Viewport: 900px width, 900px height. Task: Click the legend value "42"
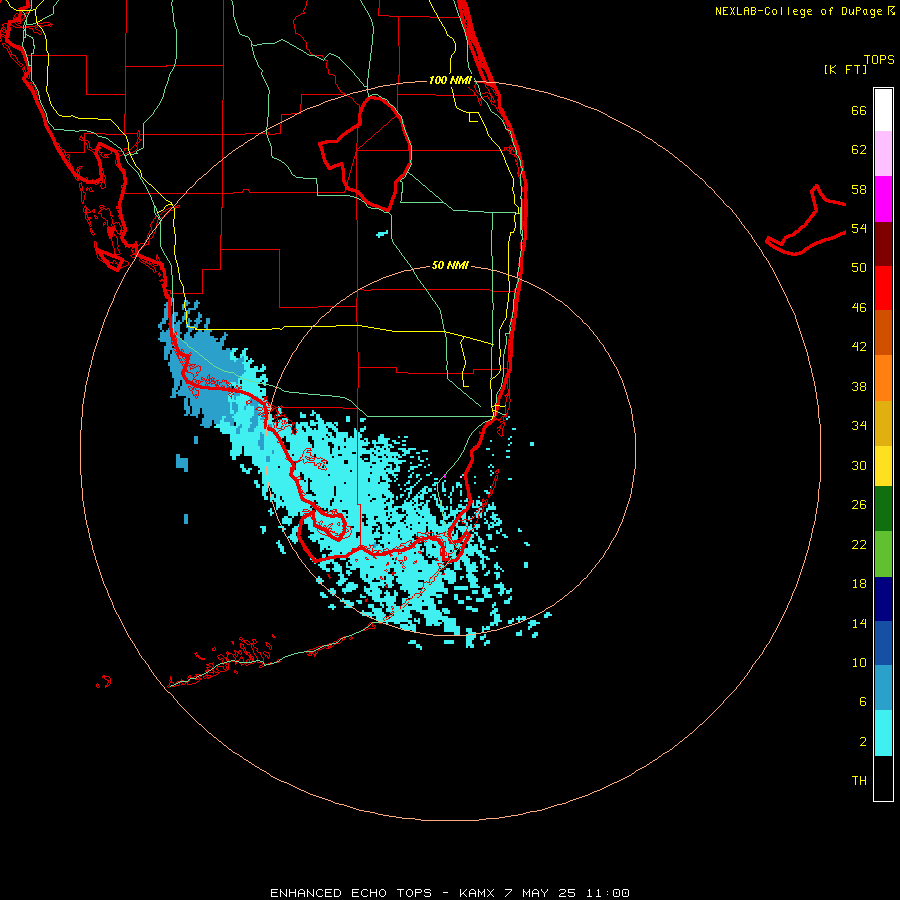pos(859,347)
